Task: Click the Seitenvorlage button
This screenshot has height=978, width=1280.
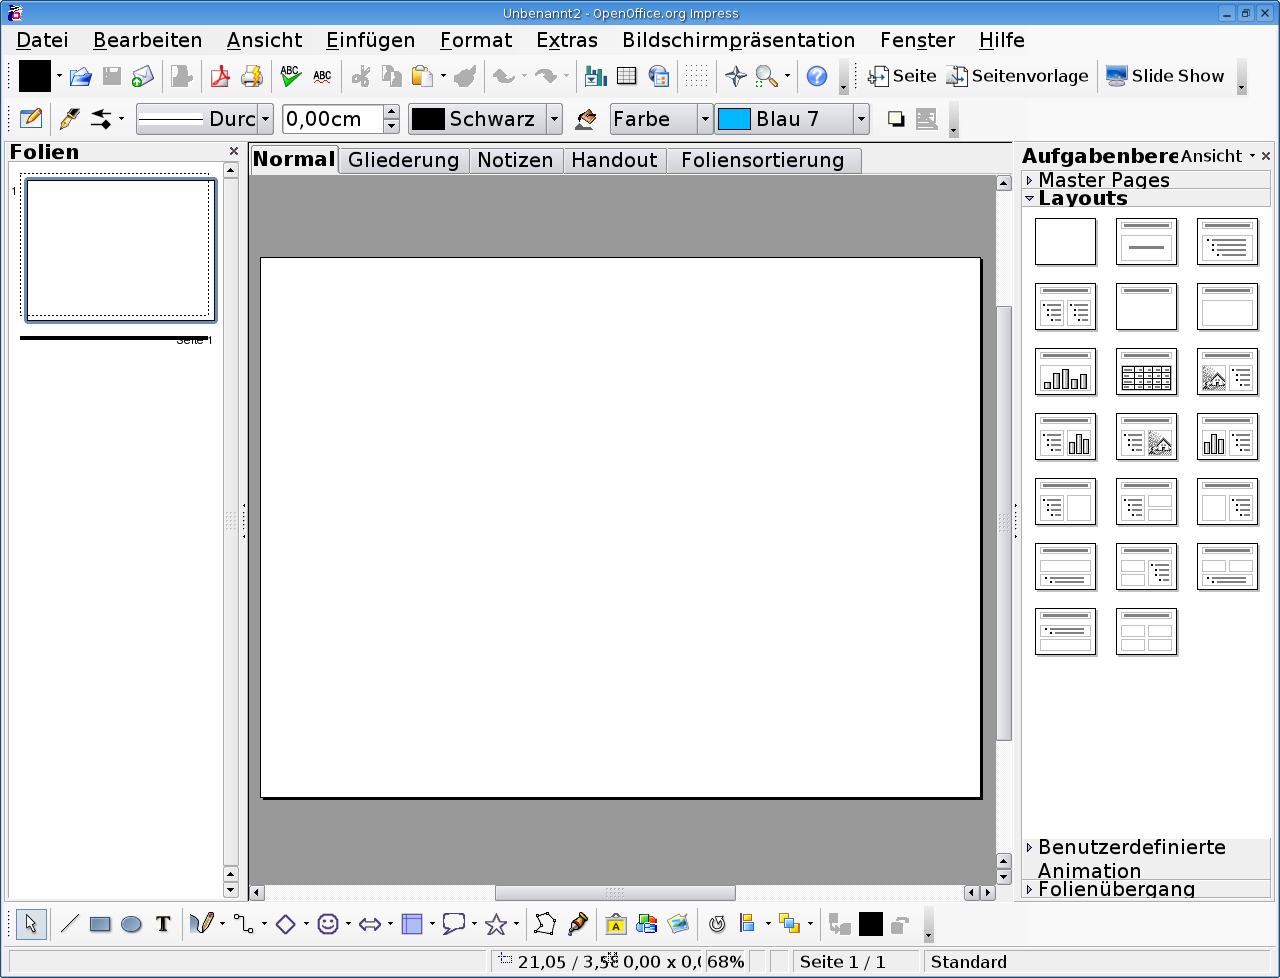Action: (1018, 76)
